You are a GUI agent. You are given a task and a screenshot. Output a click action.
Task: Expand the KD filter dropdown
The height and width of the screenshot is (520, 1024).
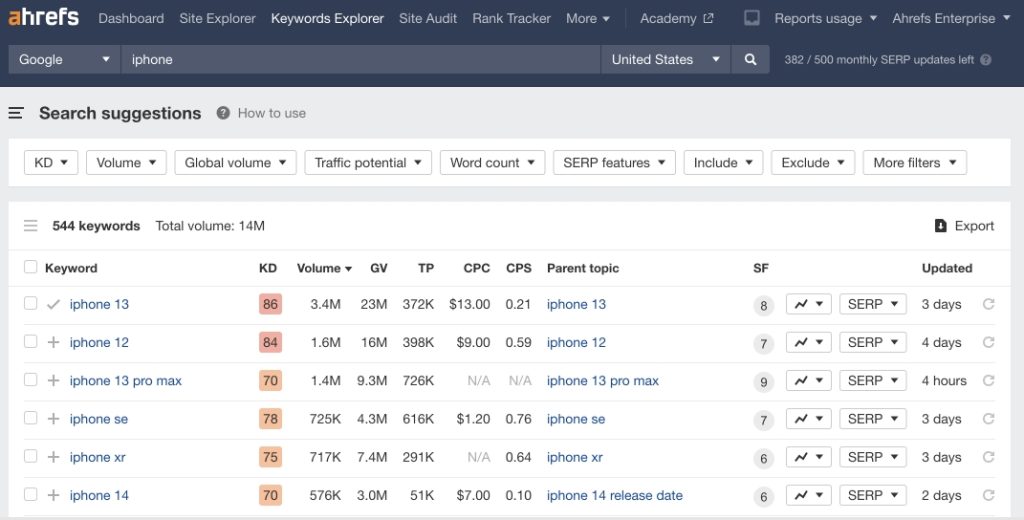[x=51, y=163]
